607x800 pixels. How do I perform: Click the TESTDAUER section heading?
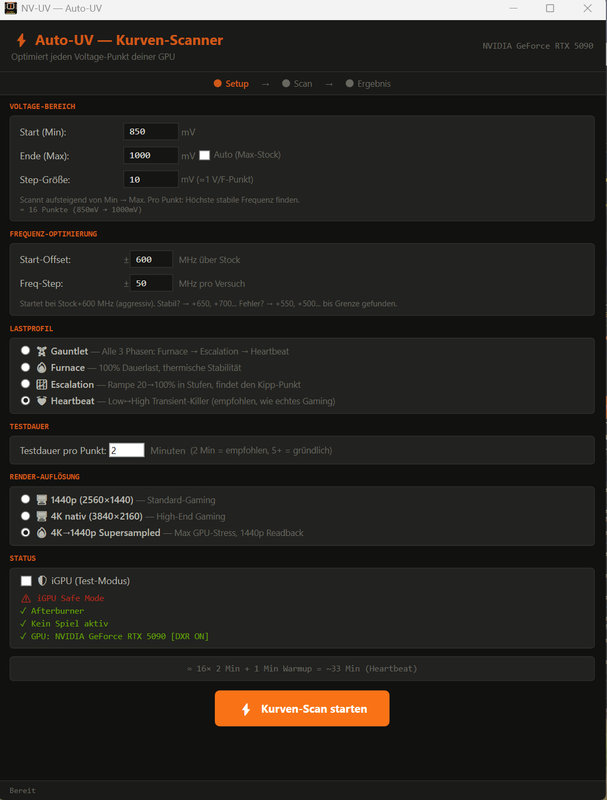(29, 426)
